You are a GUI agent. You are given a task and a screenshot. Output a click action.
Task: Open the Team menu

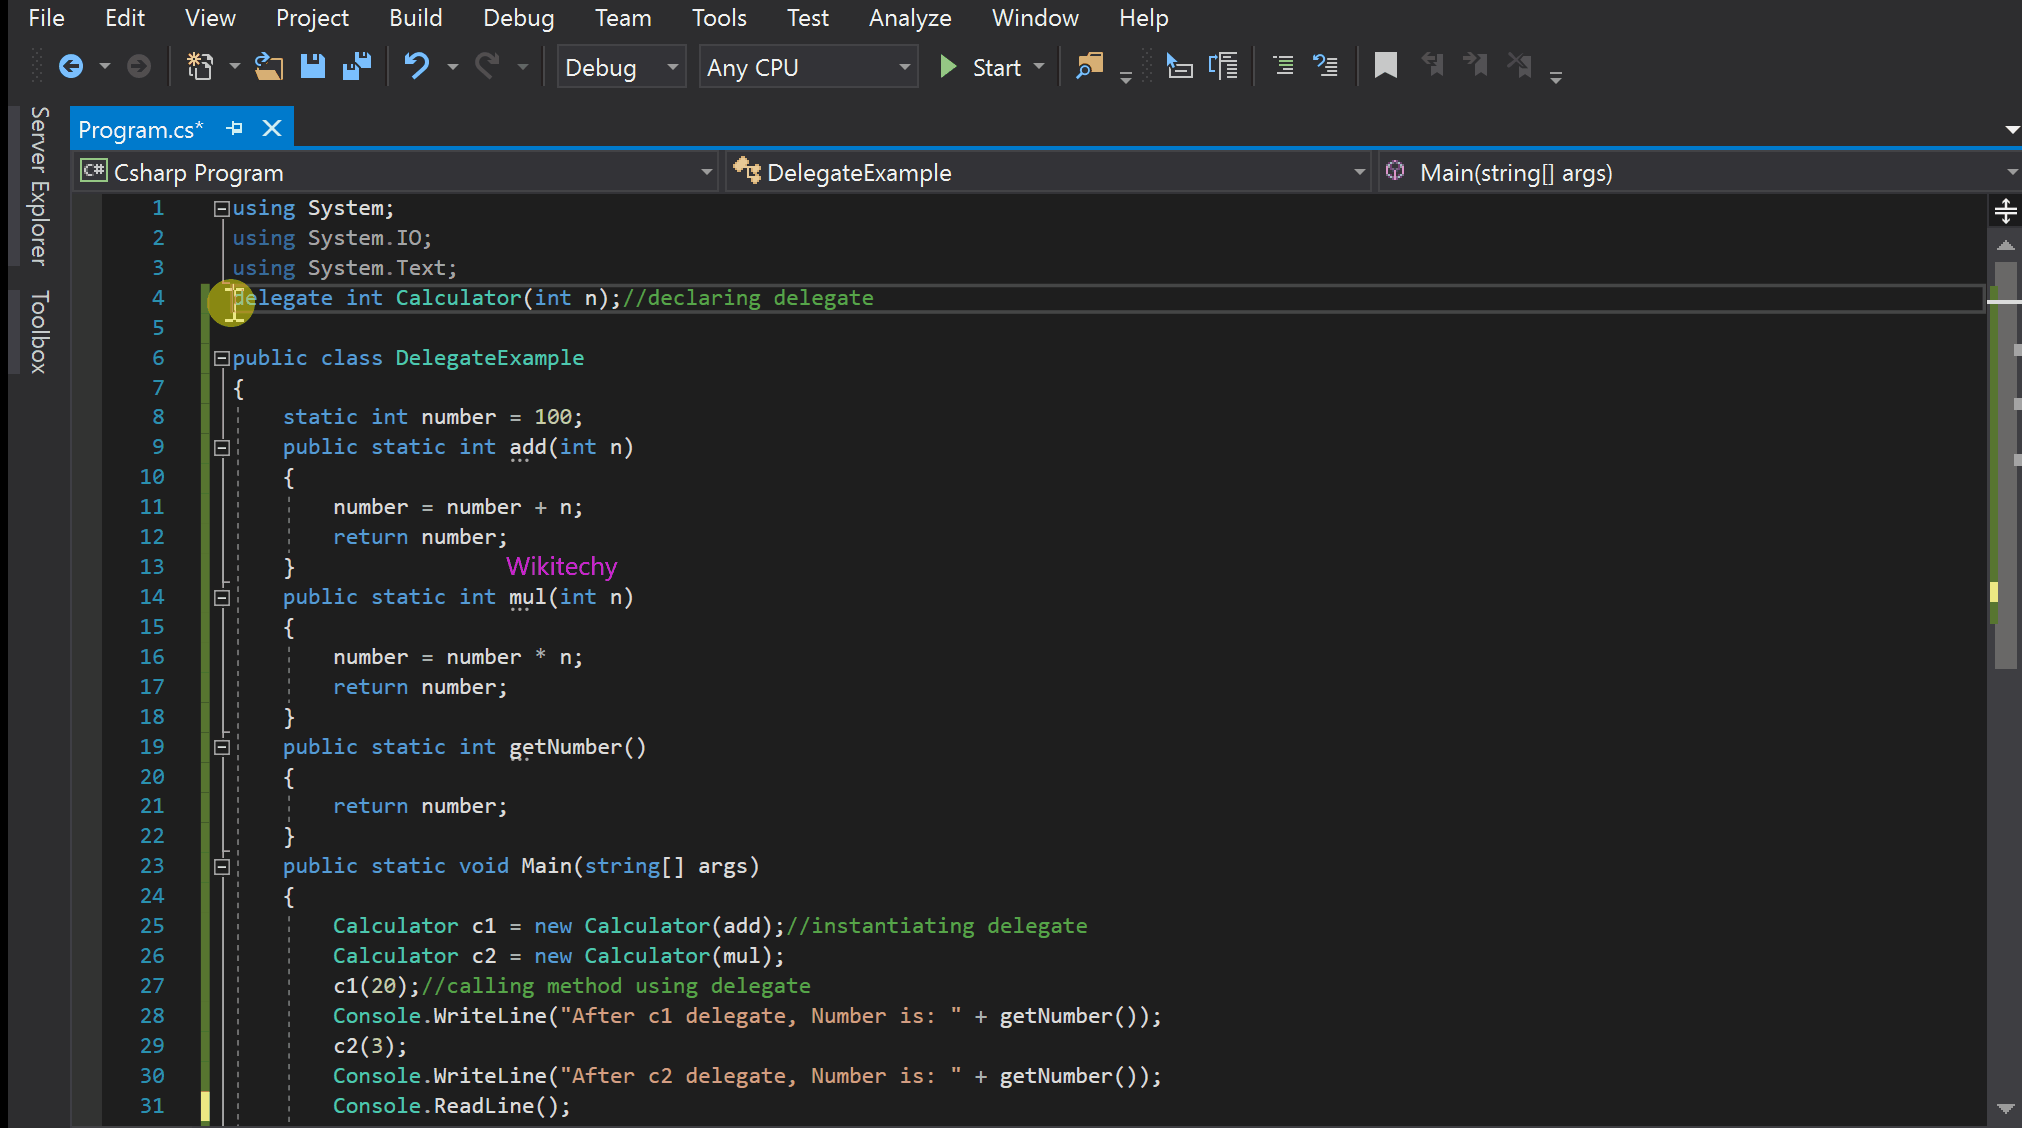[622, 18]
